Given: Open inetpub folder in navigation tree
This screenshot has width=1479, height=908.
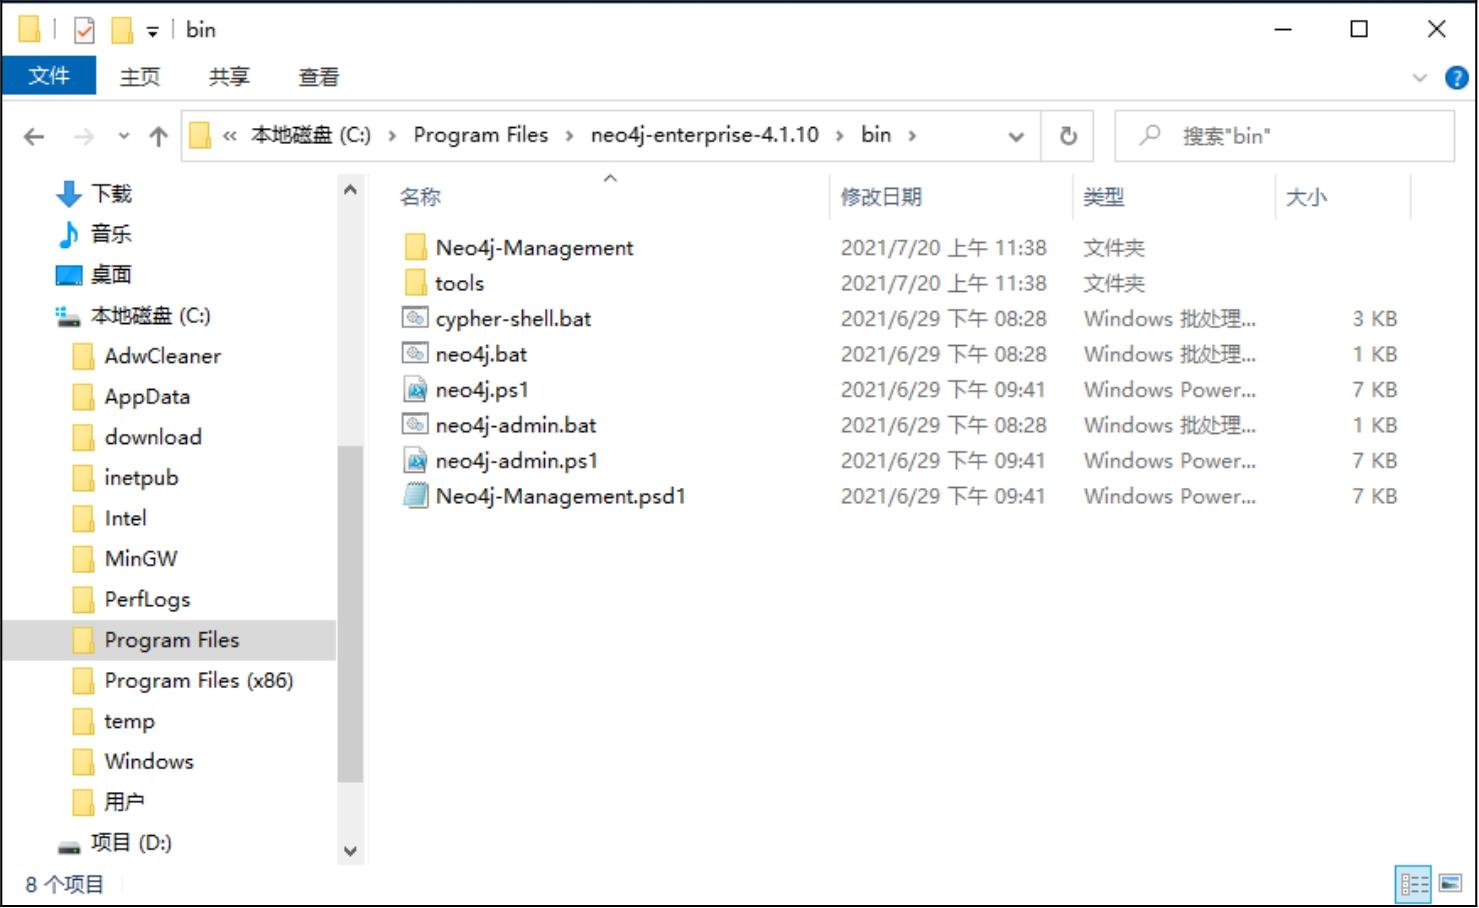Looking at the screenshot, I should tap(141, 478).
